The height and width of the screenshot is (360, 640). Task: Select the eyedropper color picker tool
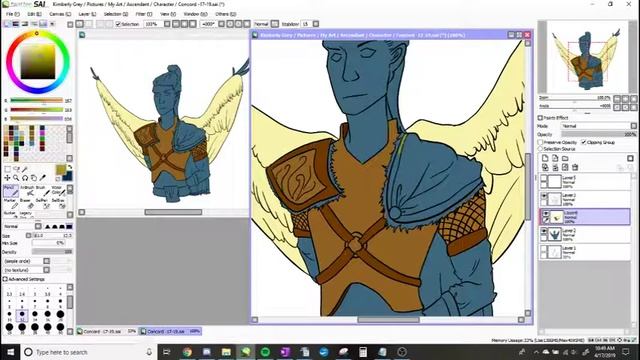coord(43,178)
